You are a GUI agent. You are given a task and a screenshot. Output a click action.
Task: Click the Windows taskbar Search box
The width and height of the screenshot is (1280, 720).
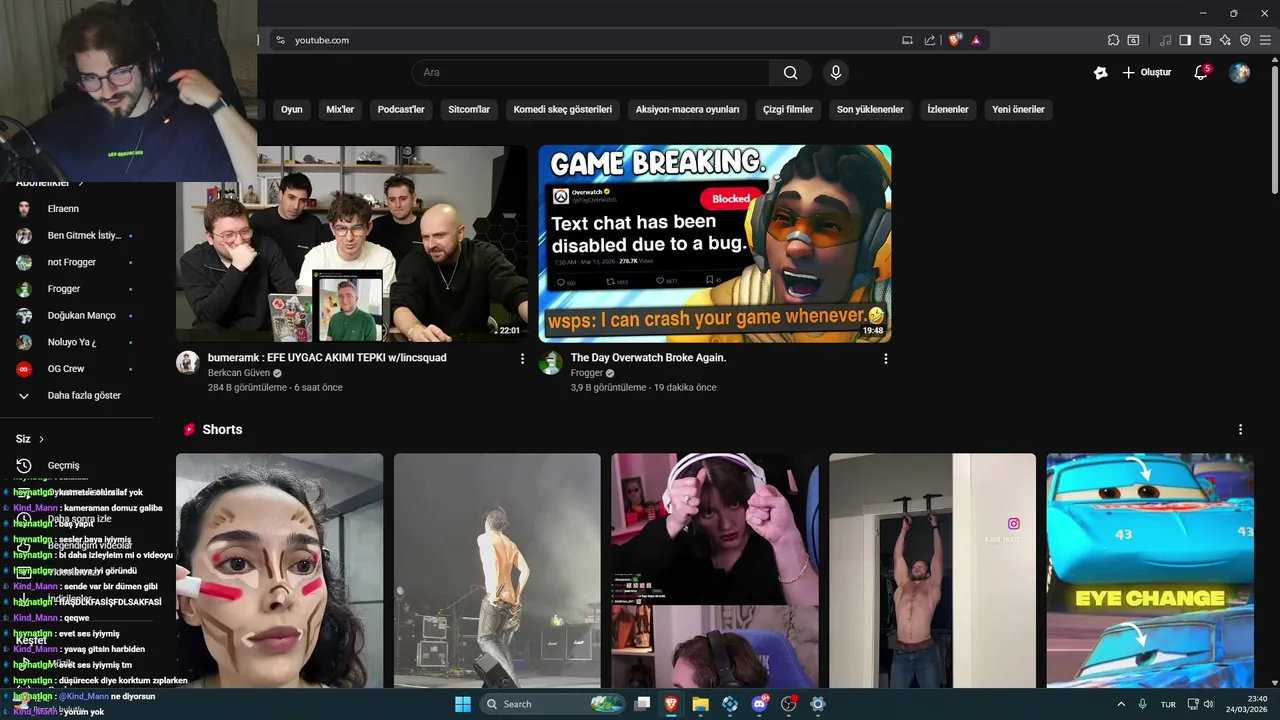click(552, 704)
